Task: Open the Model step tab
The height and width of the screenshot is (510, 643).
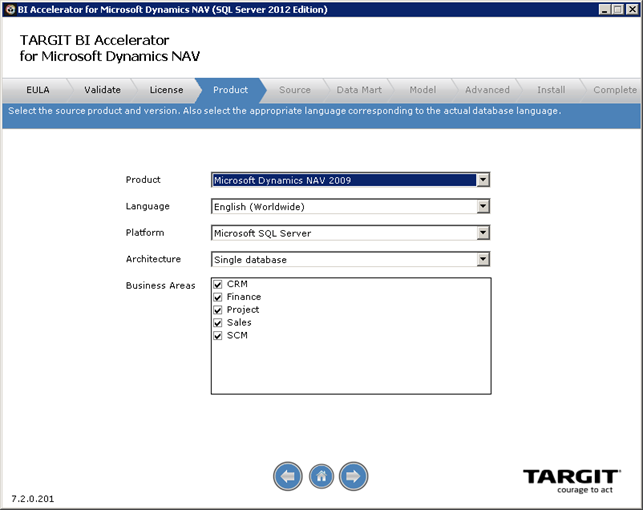Action: coord(423,90)
